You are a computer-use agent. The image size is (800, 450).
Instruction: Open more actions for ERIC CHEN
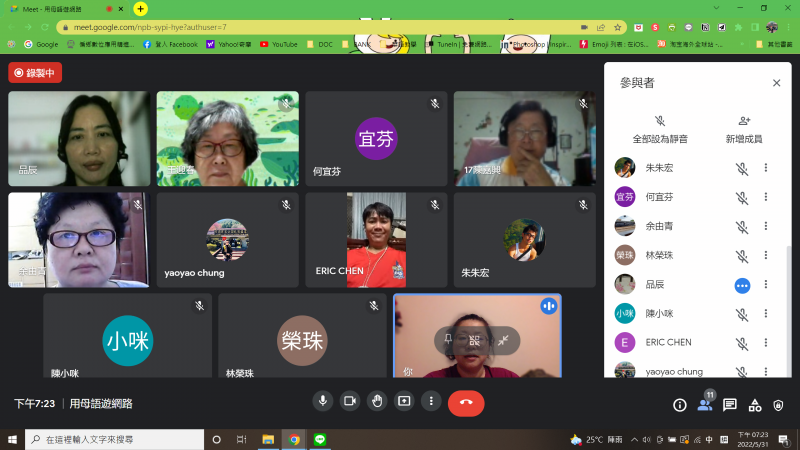click(766, 342)
